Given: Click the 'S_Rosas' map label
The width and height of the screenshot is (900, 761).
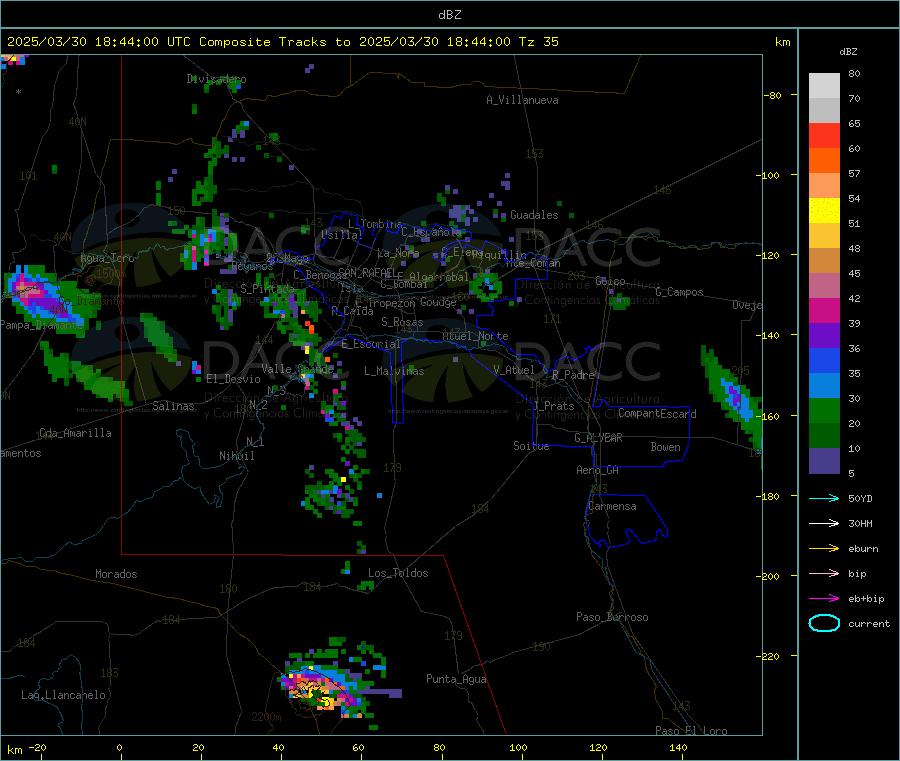Looking at the screenshot, I should pos(402,323).
